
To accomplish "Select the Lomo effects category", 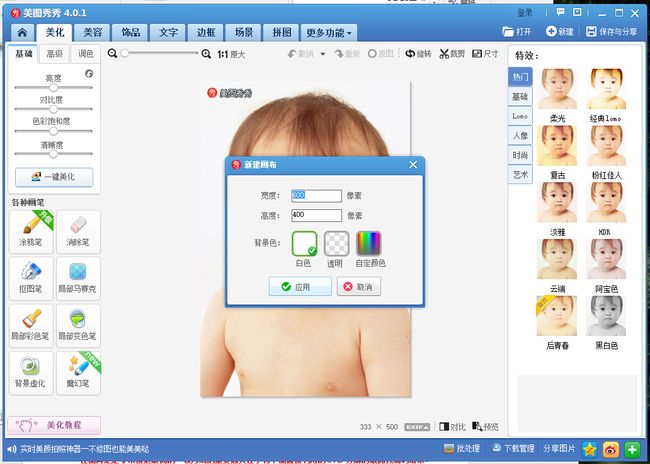I will tap(520, 116).
